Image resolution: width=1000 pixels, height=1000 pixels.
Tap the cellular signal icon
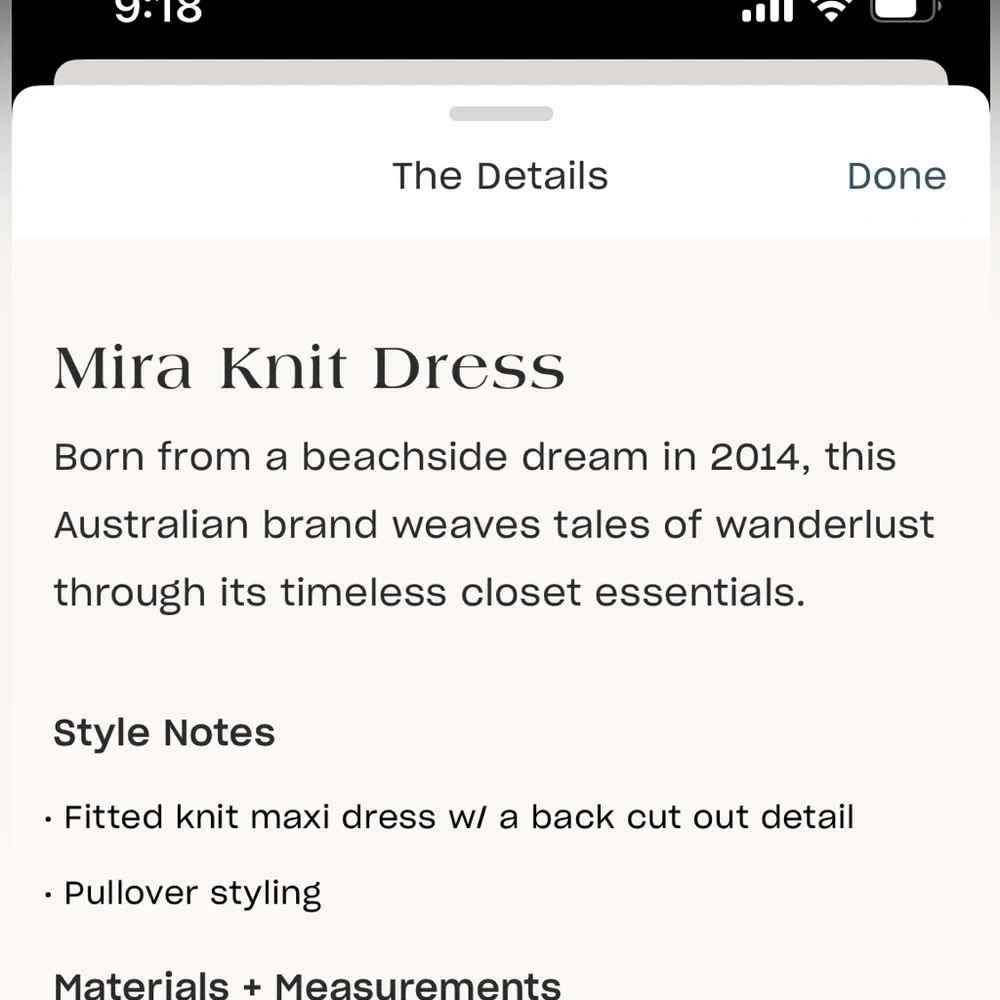(x=767, y=11)
